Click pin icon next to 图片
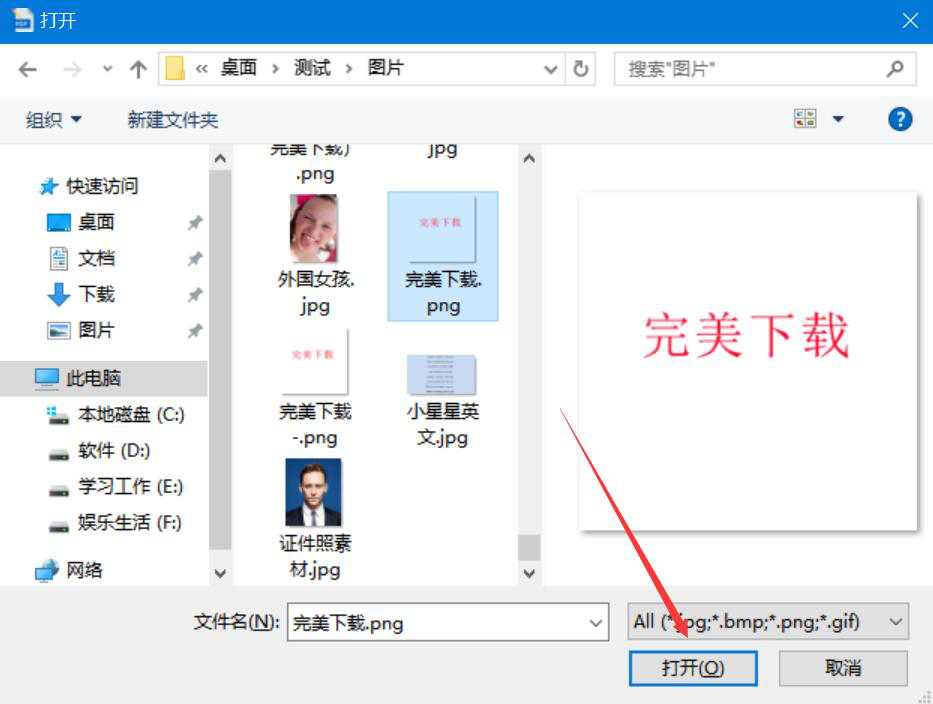The image size is (933, 704). (x=195, y=331)
